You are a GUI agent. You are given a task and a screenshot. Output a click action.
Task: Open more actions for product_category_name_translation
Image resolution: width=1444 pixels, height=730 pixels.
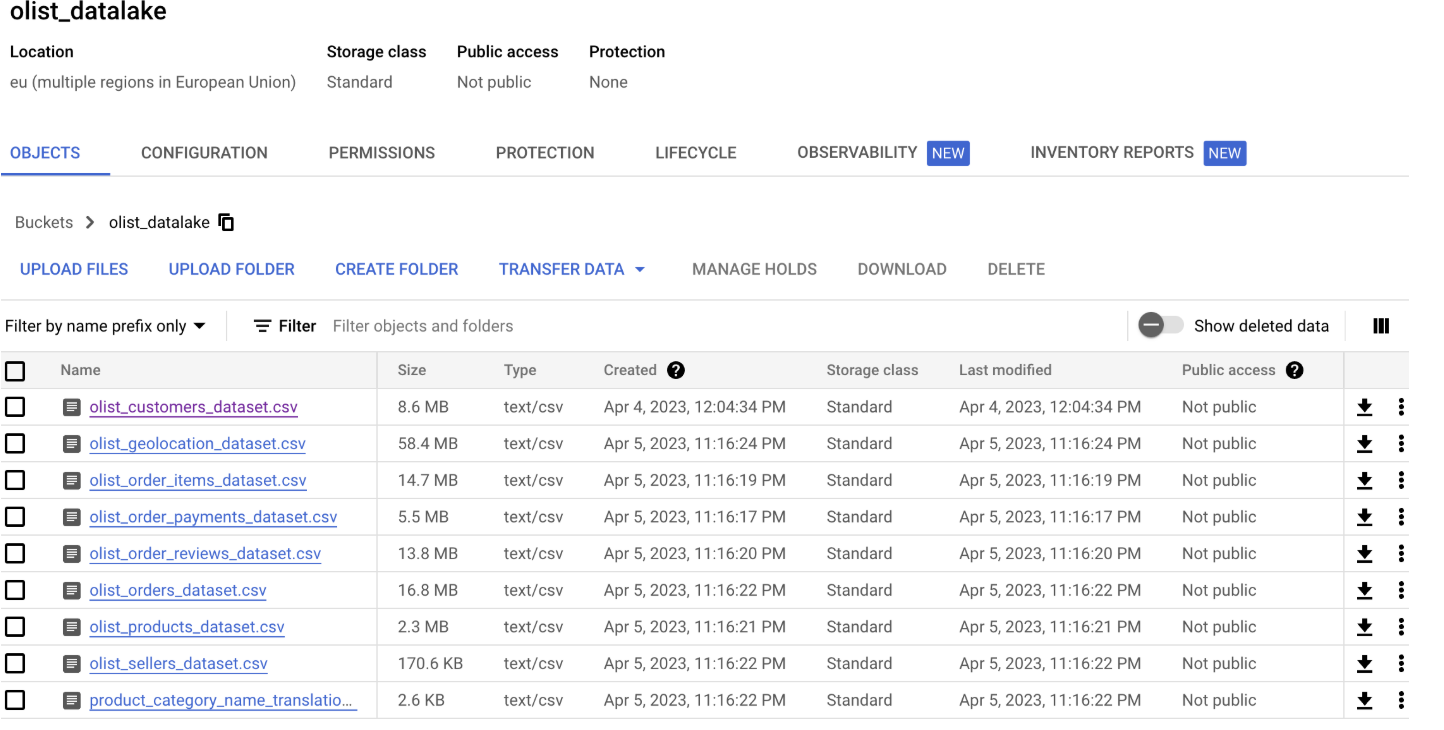[x=1401, y=700]
